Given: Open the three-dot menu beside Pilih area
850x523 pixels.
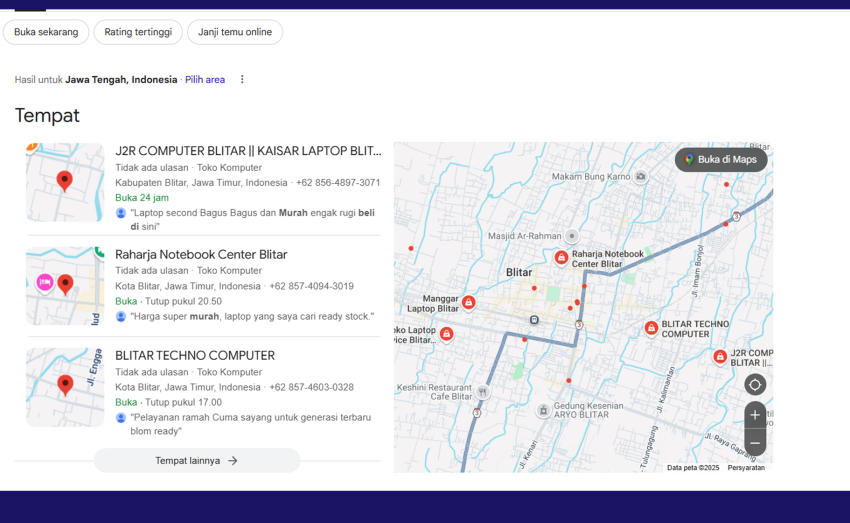Looking at the screenshot, I should 242,80.
